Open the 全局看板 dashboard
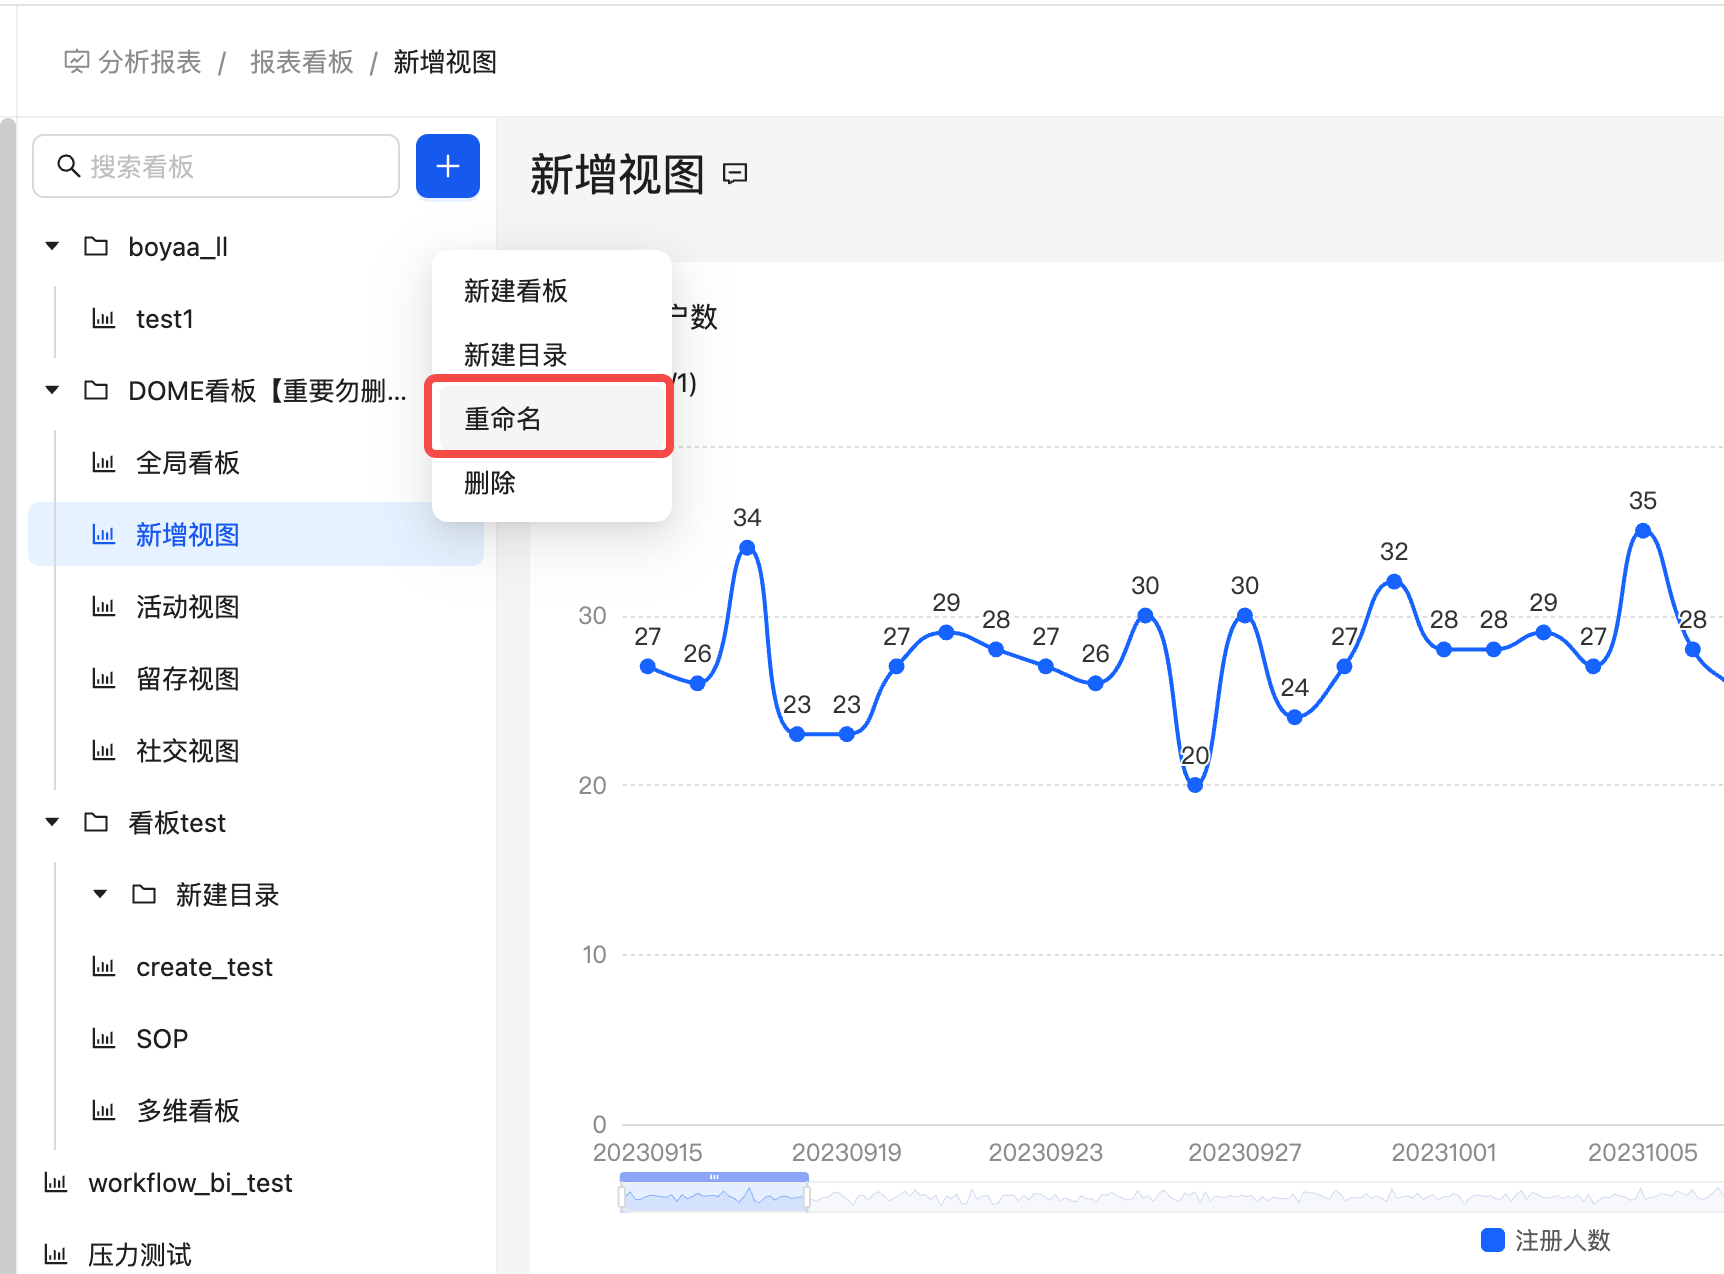 point(188,463)
